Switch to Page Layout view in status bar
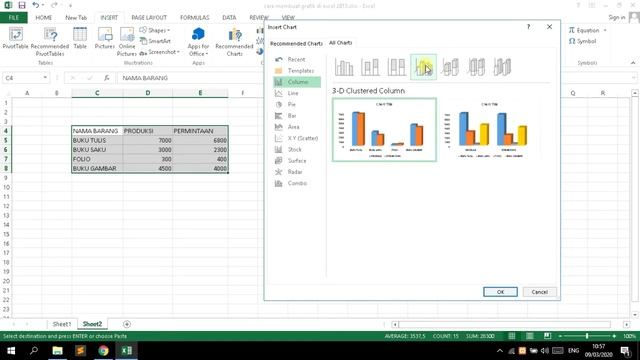The width and height of the screenshot is (640, 360). click(x=529, y=336)
